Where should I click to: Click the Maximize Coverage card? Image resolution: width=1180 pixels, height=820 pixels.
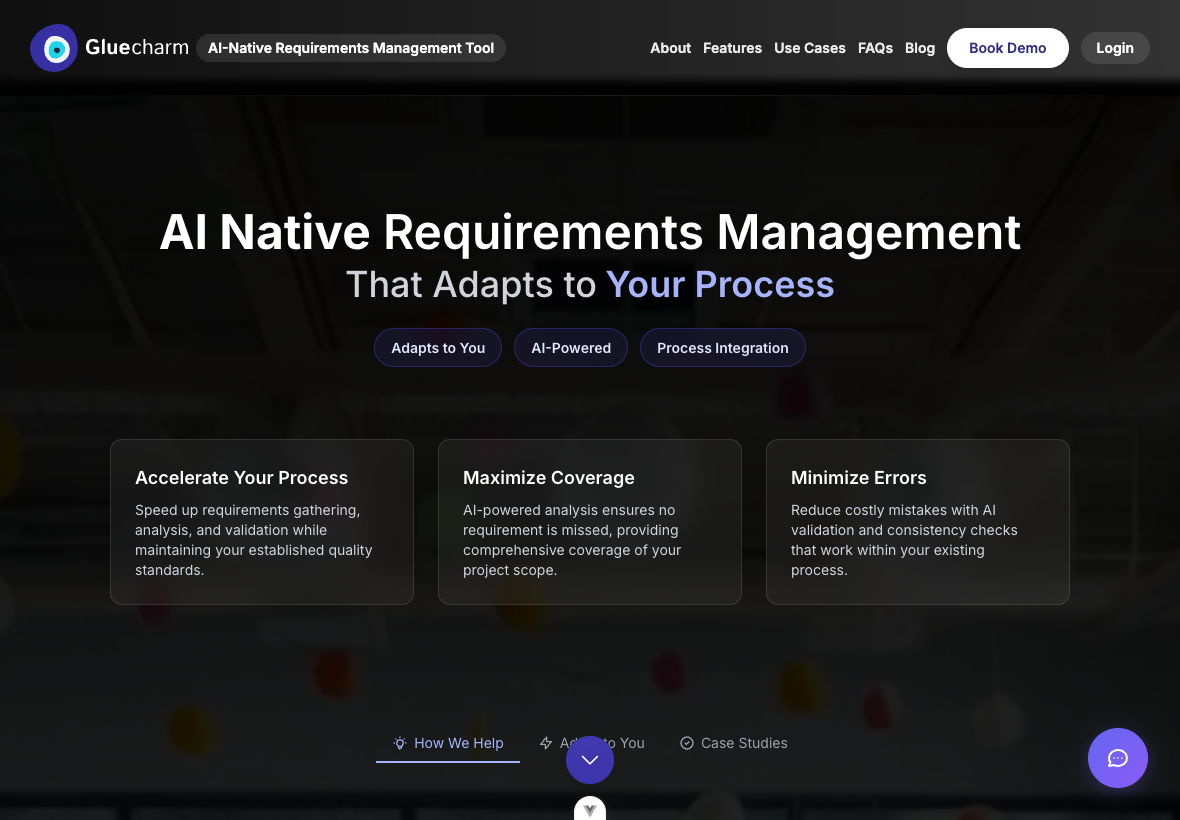[589, 522]
